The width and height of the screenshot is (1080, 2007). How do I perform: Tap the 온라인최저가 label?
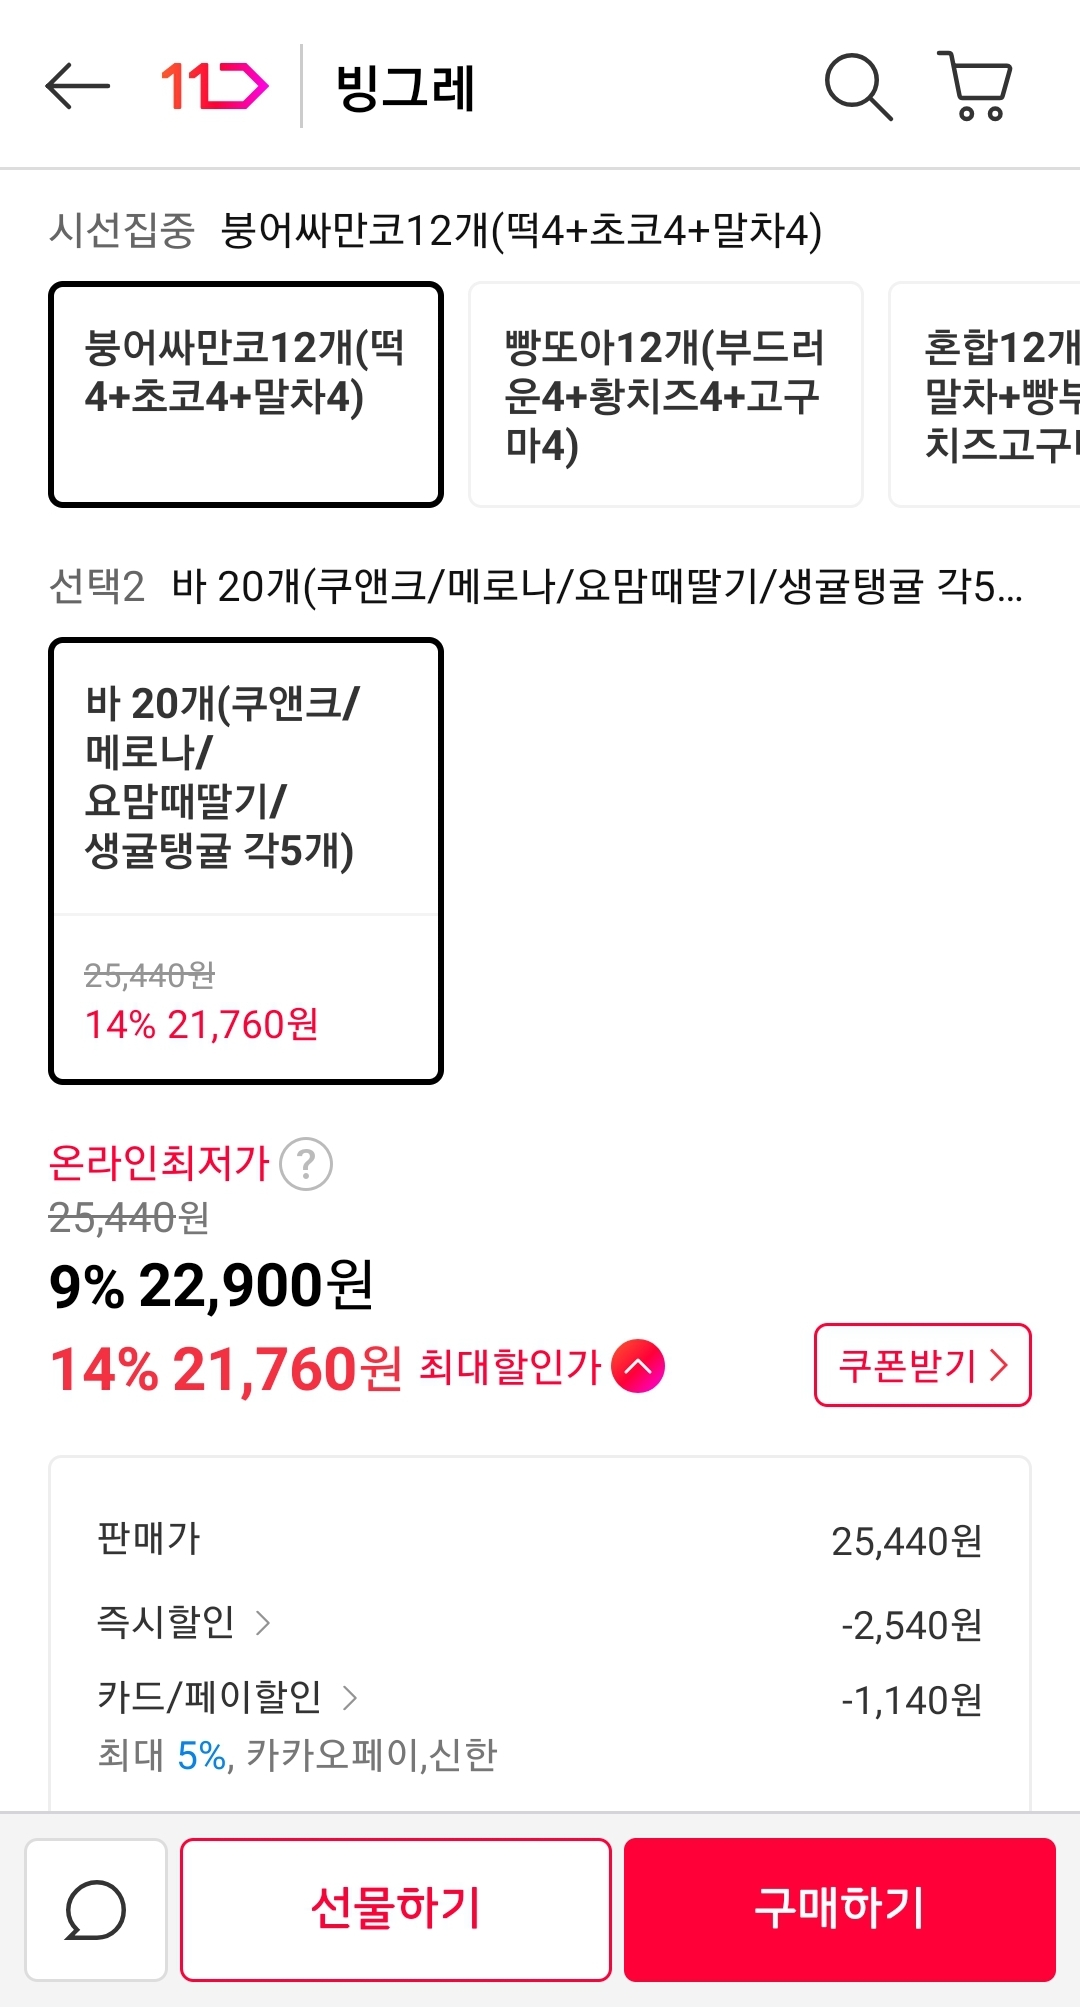click(160, 1163)
